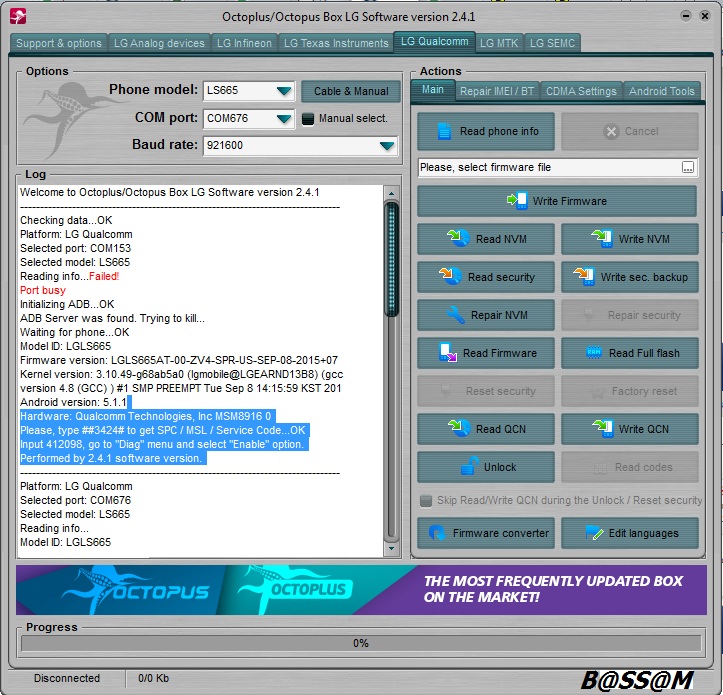Close the Octoplus window
Screen dimensions: 723x695
(705, 16)
